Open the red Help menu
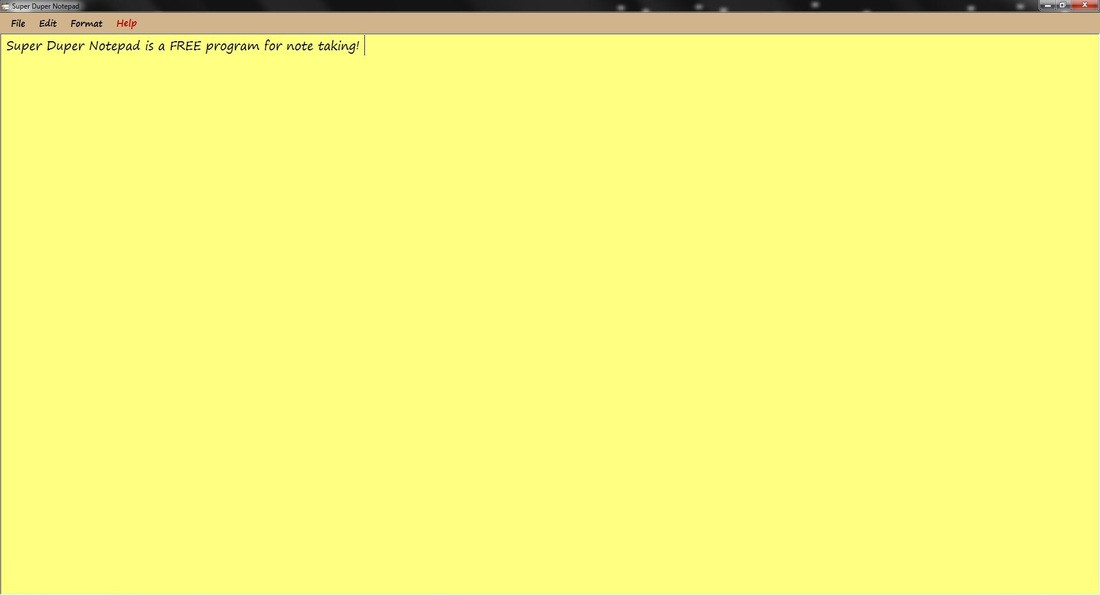Viewport: 1100px width, 595px height. (126, 23)
